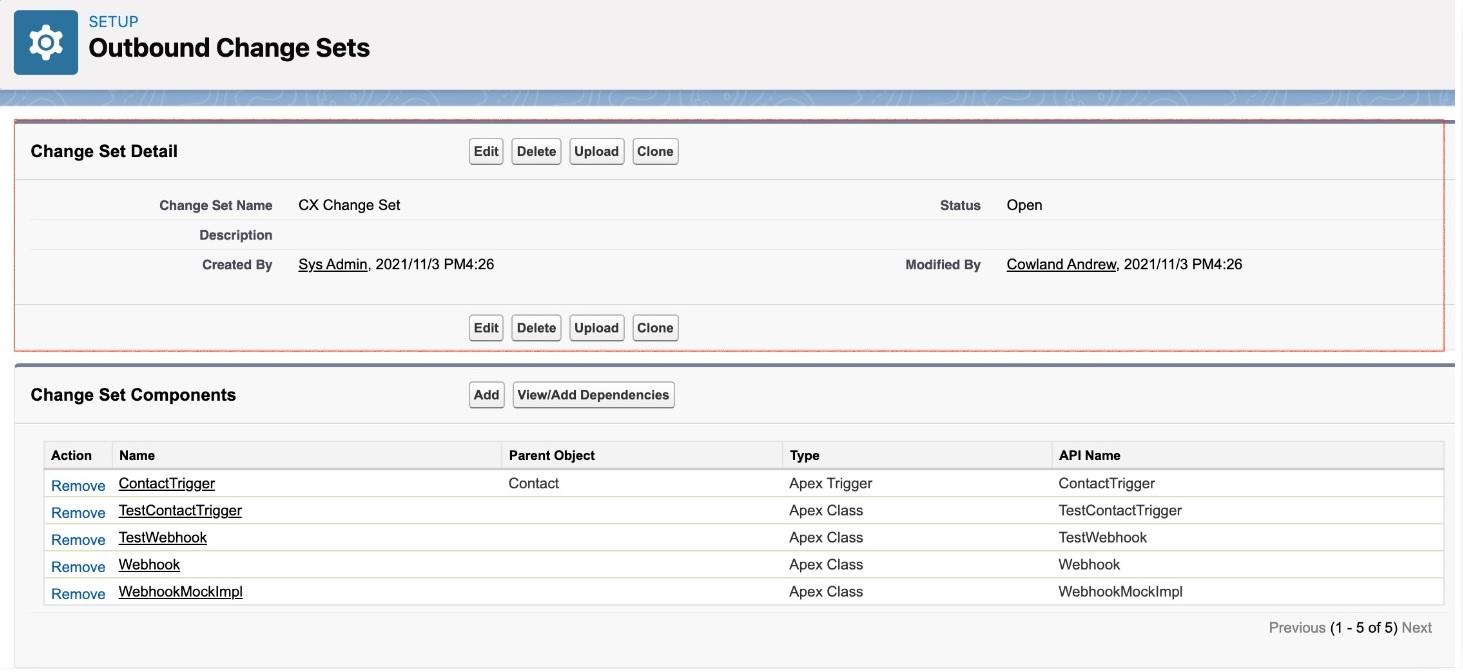Open the Cowland Andrew user link
The height and width of the screenshot is (672, 1463).
tap(1060, 265)
